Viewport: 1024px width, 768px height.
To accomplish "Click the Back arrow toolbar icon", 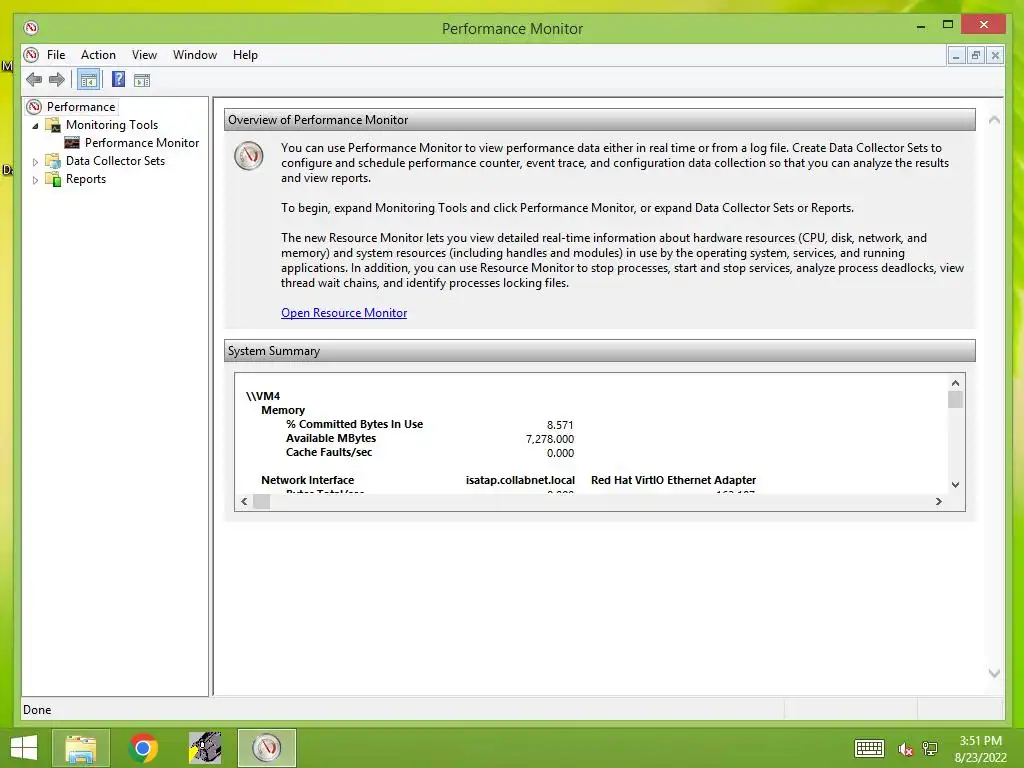I will click(x=34, y=80).
